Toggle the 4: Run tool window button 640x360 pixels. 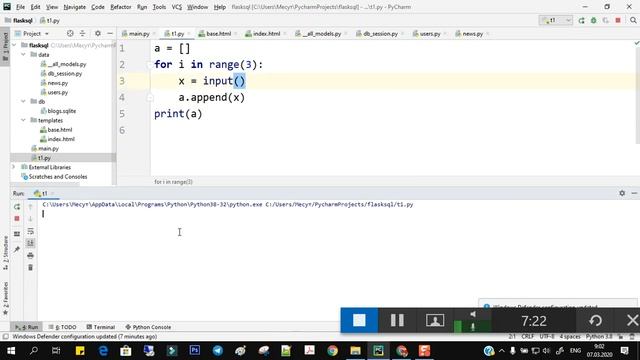point(26,327)
